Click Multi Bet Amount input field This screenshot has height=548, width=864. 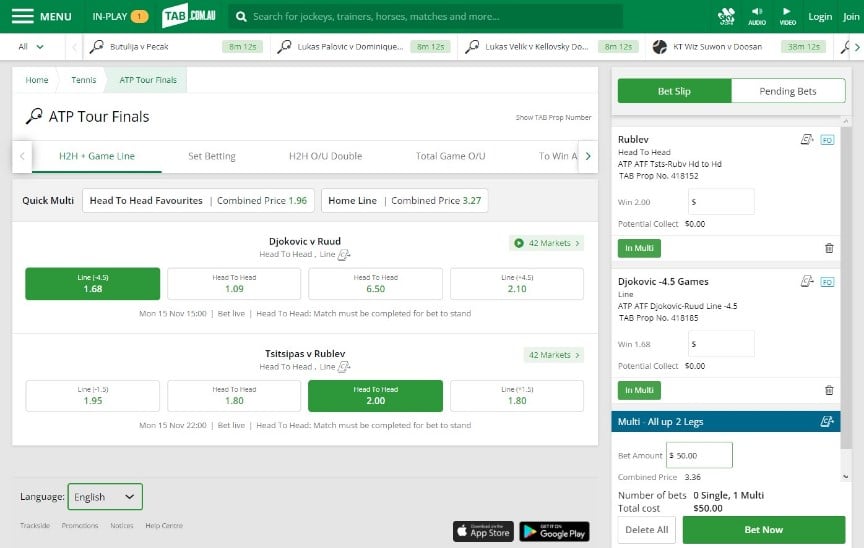(699, 455)
